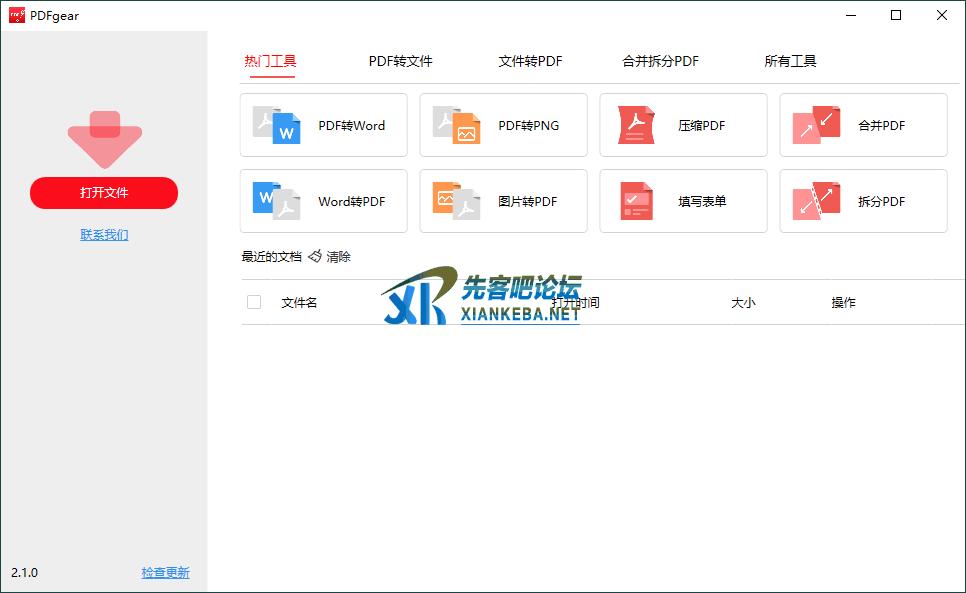The width and height of the screenshot is (966, 593).
Task: Select the 压缩PDF compress icon
Action: coord(636,126)
